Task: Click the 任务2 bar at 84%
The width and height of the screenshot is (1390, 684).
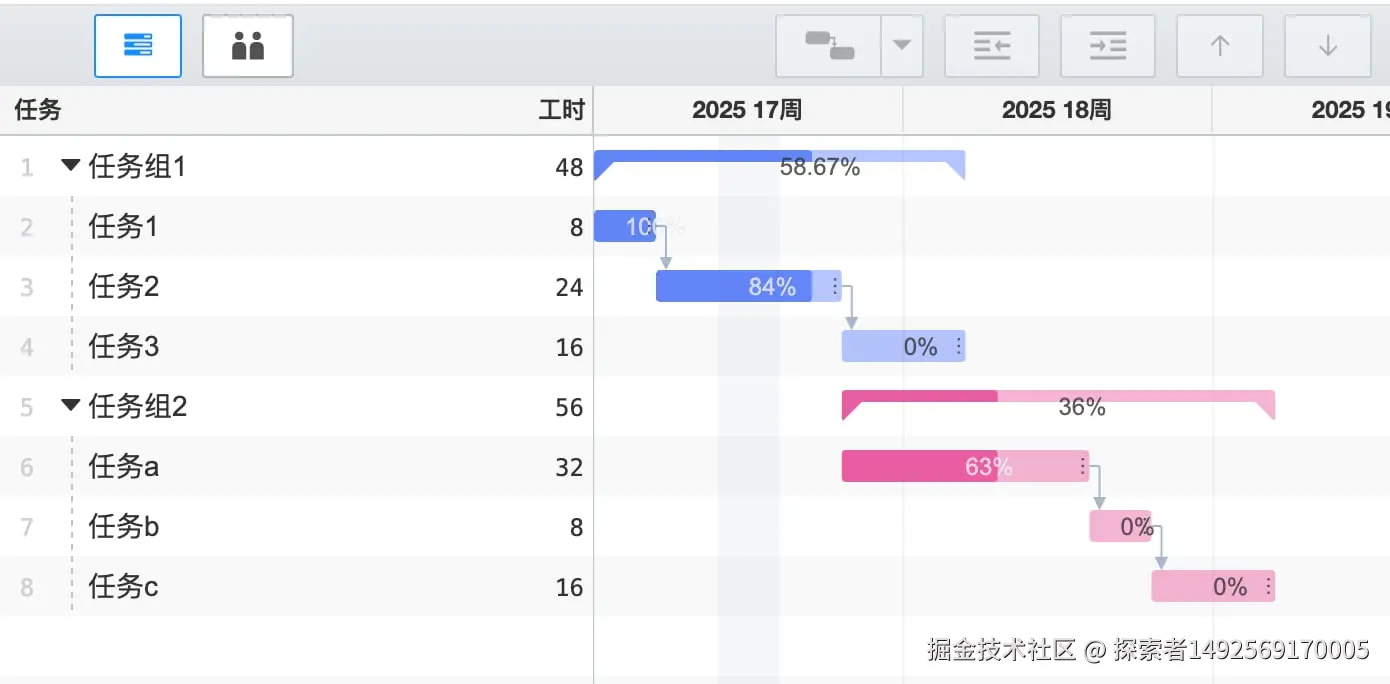Action: (x=740, y=287)
